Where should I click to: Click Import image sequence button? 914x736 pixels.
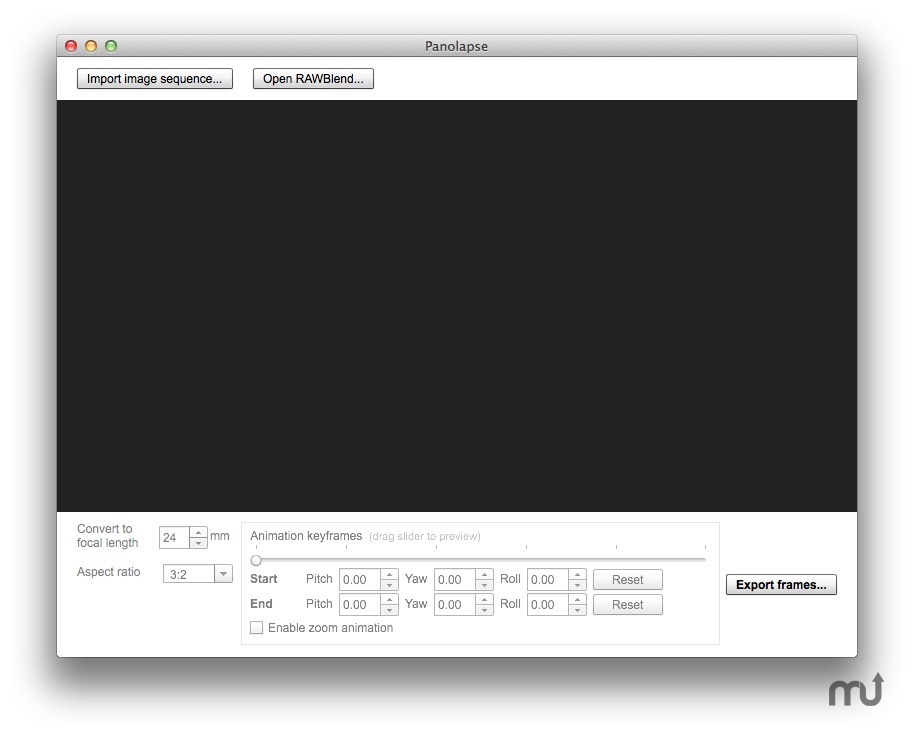click(154, 79)
